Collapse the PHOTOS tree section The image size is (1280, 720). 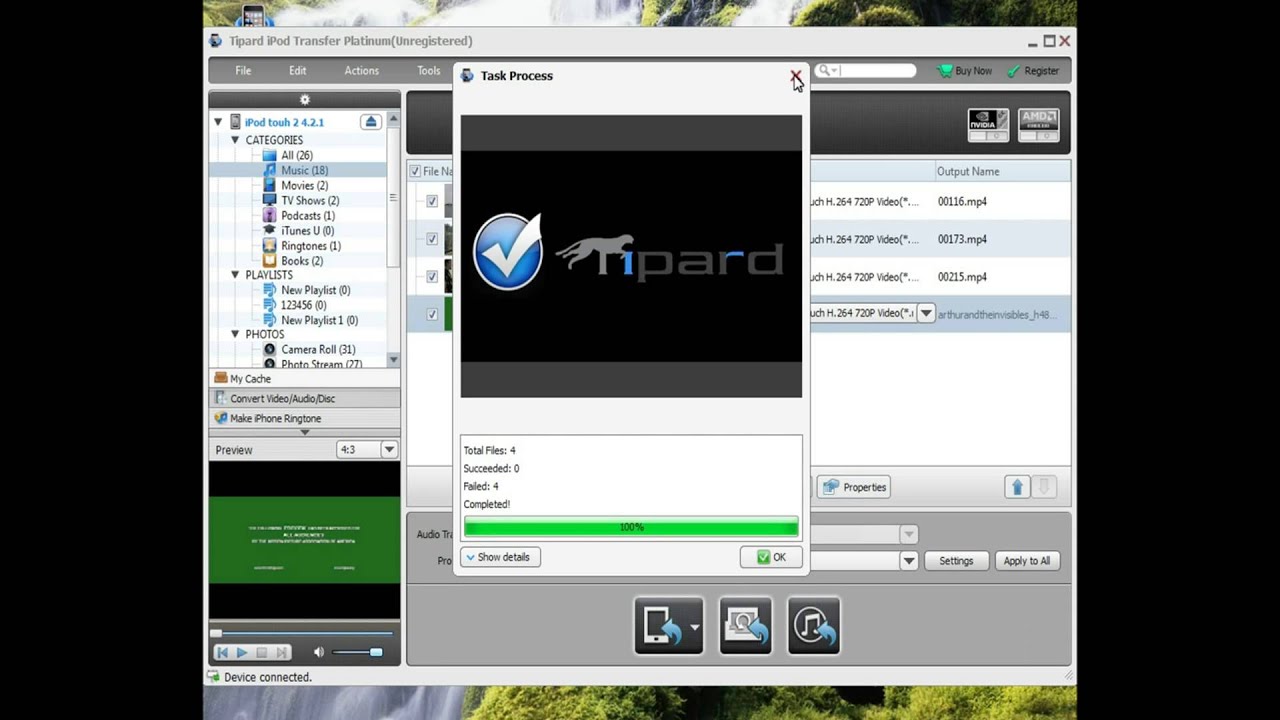(235, 334)
